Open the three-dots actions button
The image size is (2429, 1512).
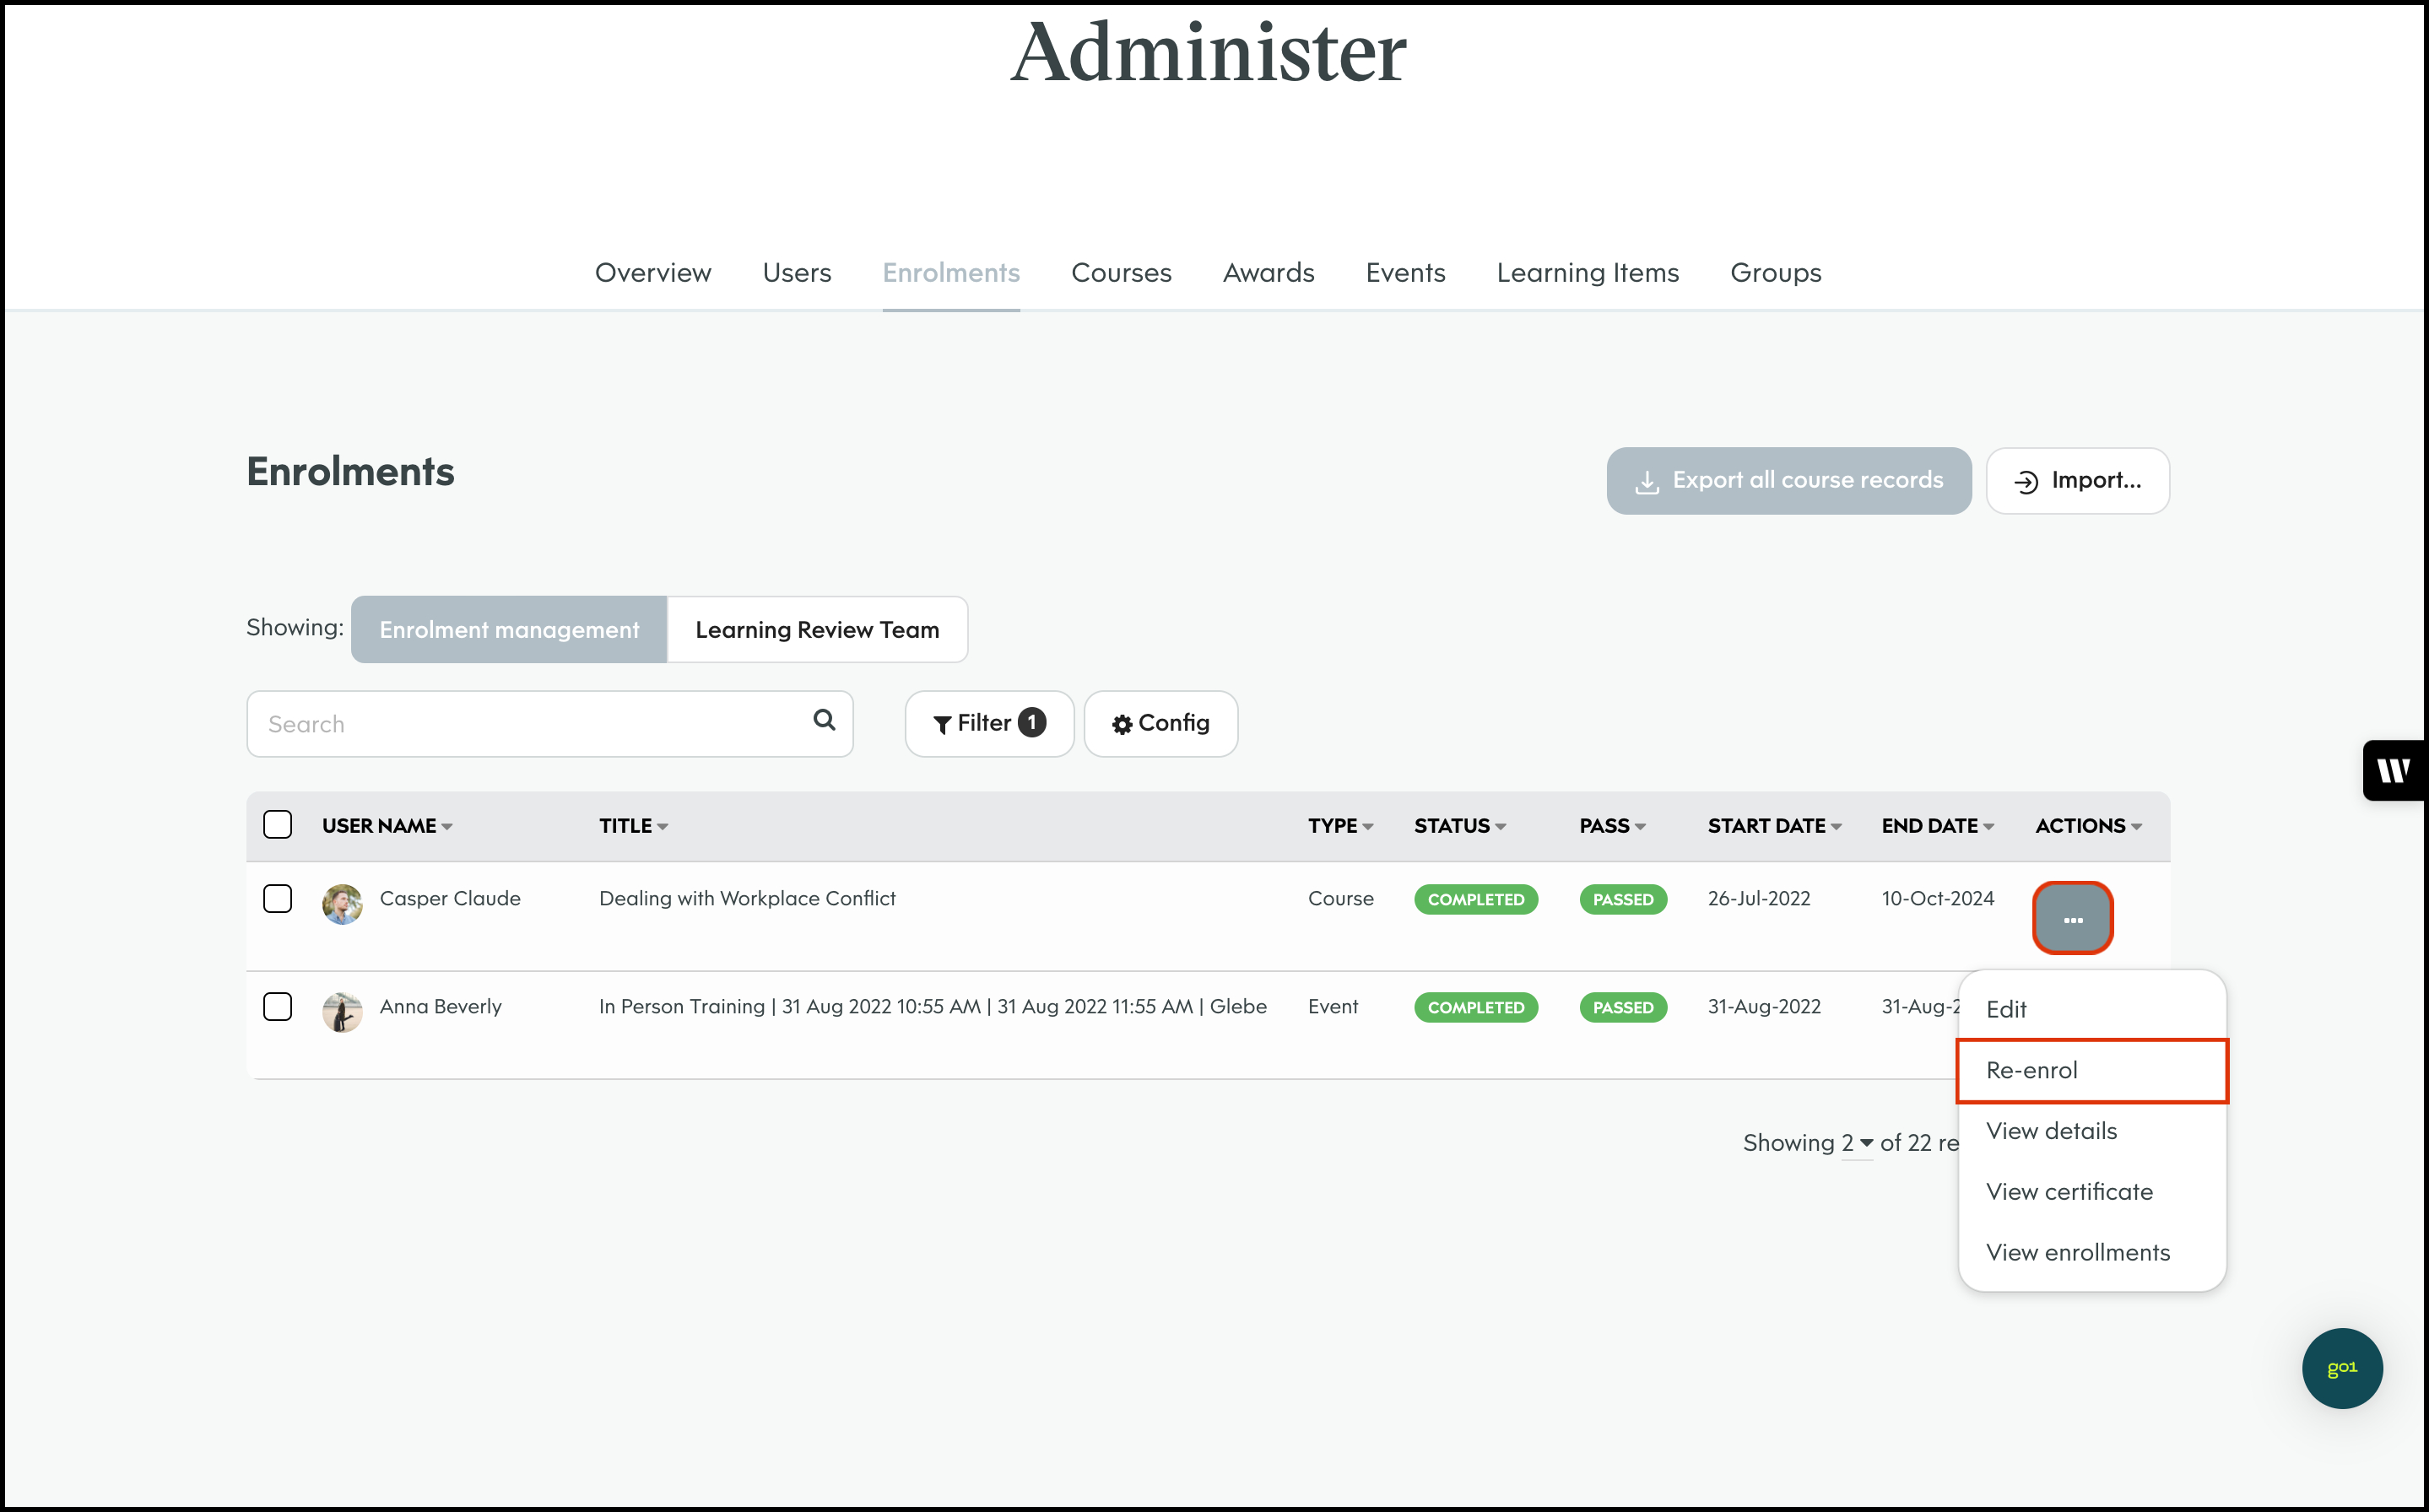pyautogui.click(x=2072, y=918)
